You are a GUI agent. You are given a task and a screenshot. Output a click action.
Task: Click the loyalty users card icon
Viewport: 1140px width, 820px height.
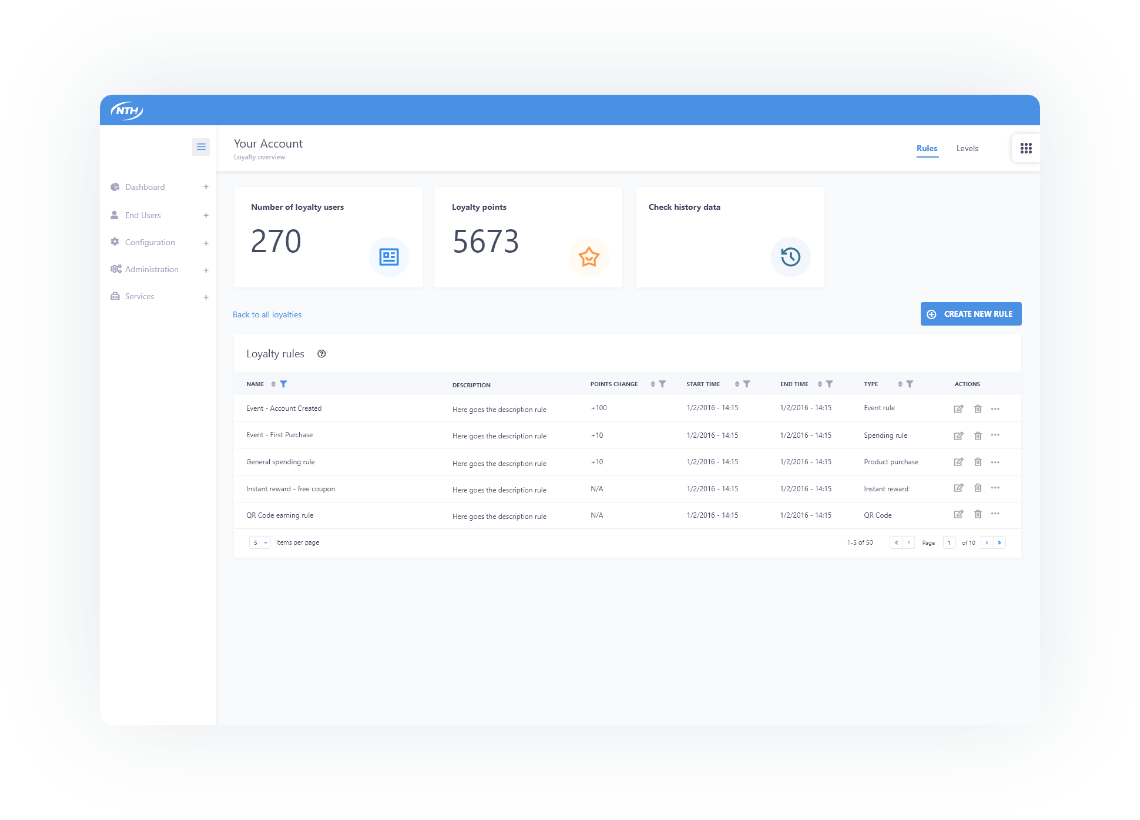point(389,257)
